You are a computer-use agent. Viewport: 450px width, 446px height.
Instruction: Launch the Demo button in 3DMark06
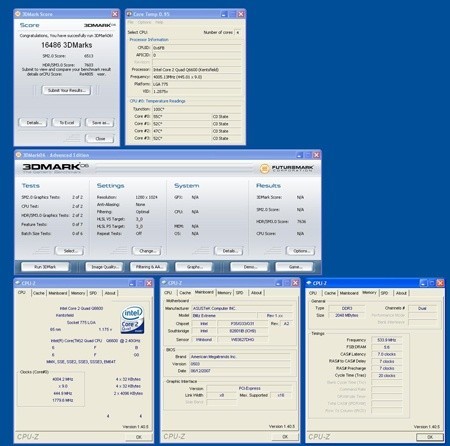[x=249, y=267]
